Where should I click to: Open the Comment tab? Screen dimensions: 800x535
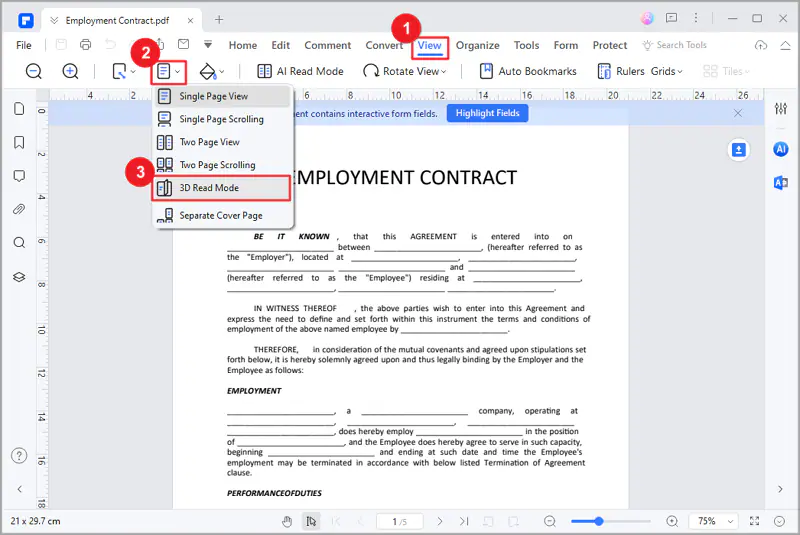coord(328,45)
